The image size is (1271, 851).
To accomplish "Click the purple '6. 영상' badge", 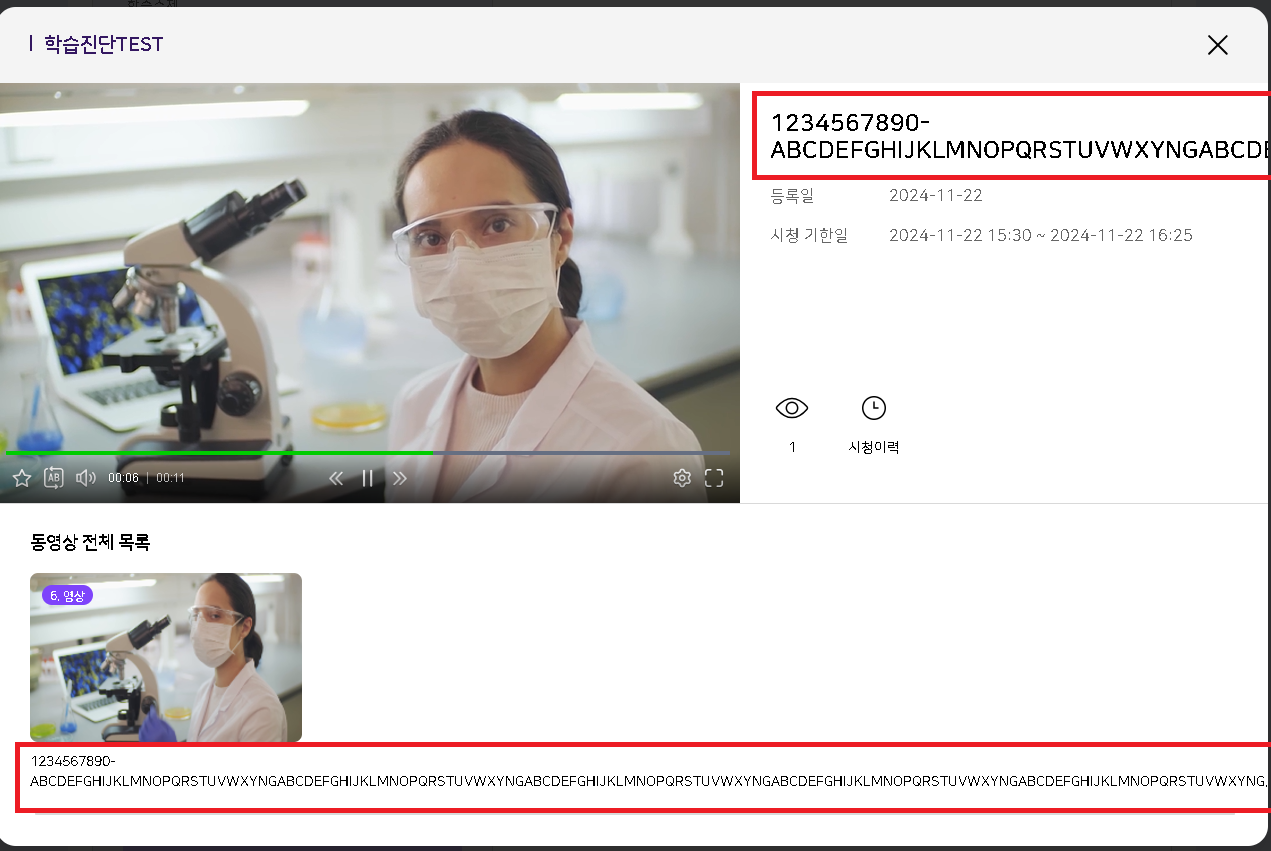I will [67, 596].
